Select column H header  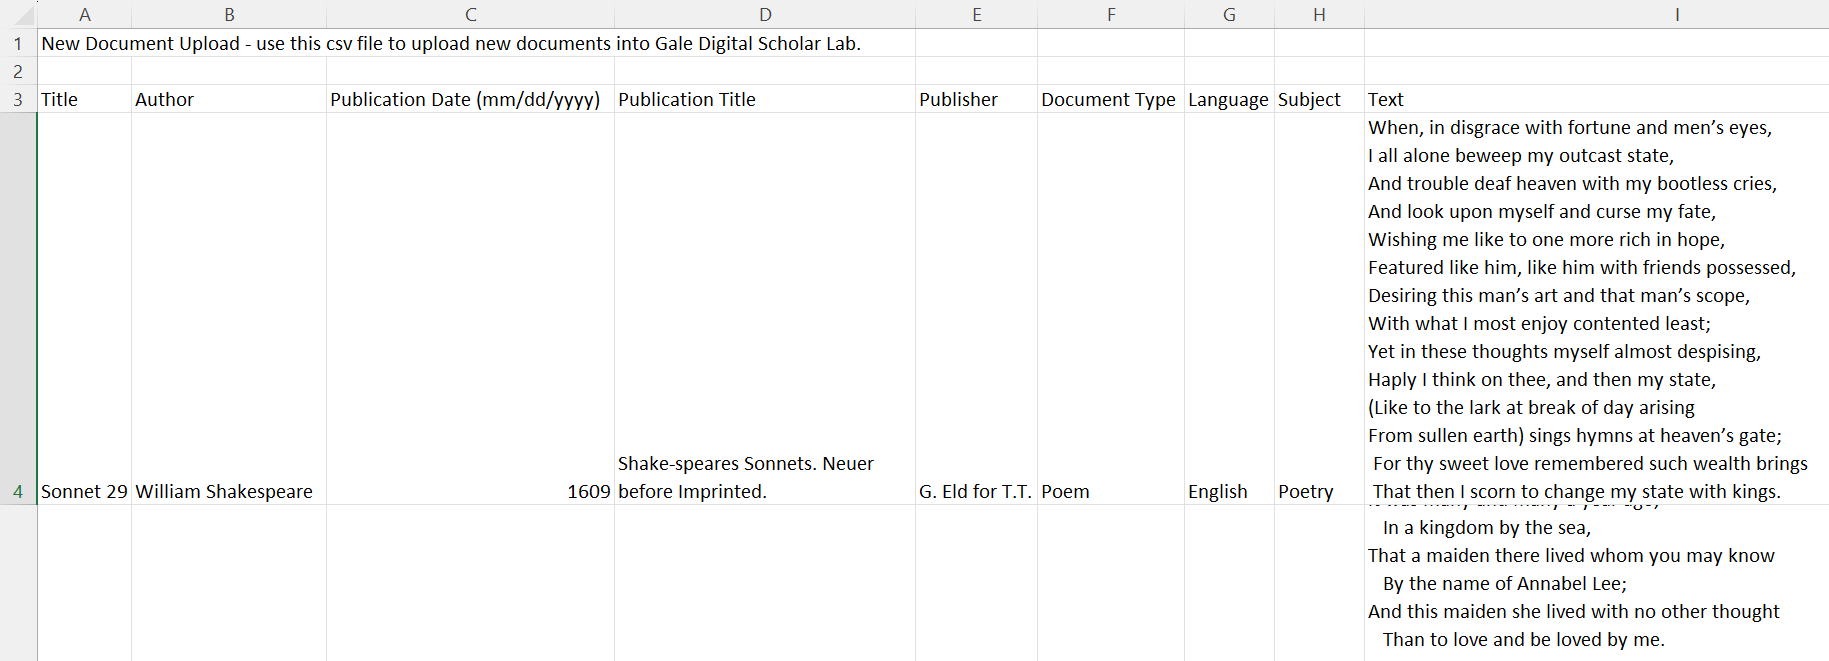pos(1319,14)
